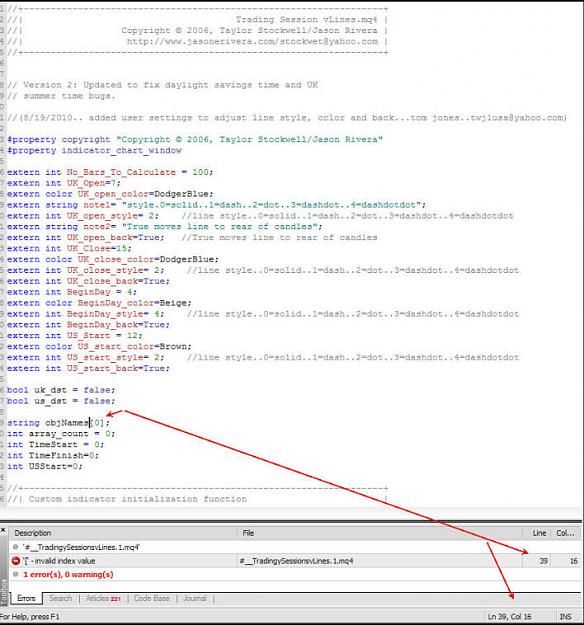Image resolution: width=584 pixels, height=625 pixels.
Task: Open the Search tab in the Toolbox
Action: click(x=61, y=598)
